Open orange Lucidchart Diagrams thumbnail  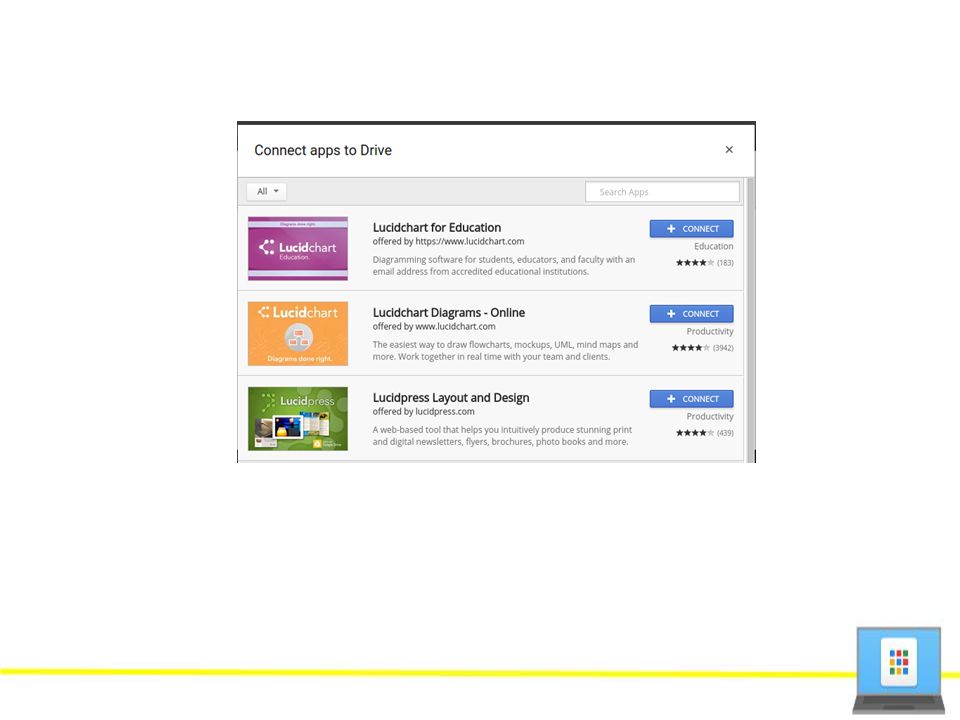point(298,334)
